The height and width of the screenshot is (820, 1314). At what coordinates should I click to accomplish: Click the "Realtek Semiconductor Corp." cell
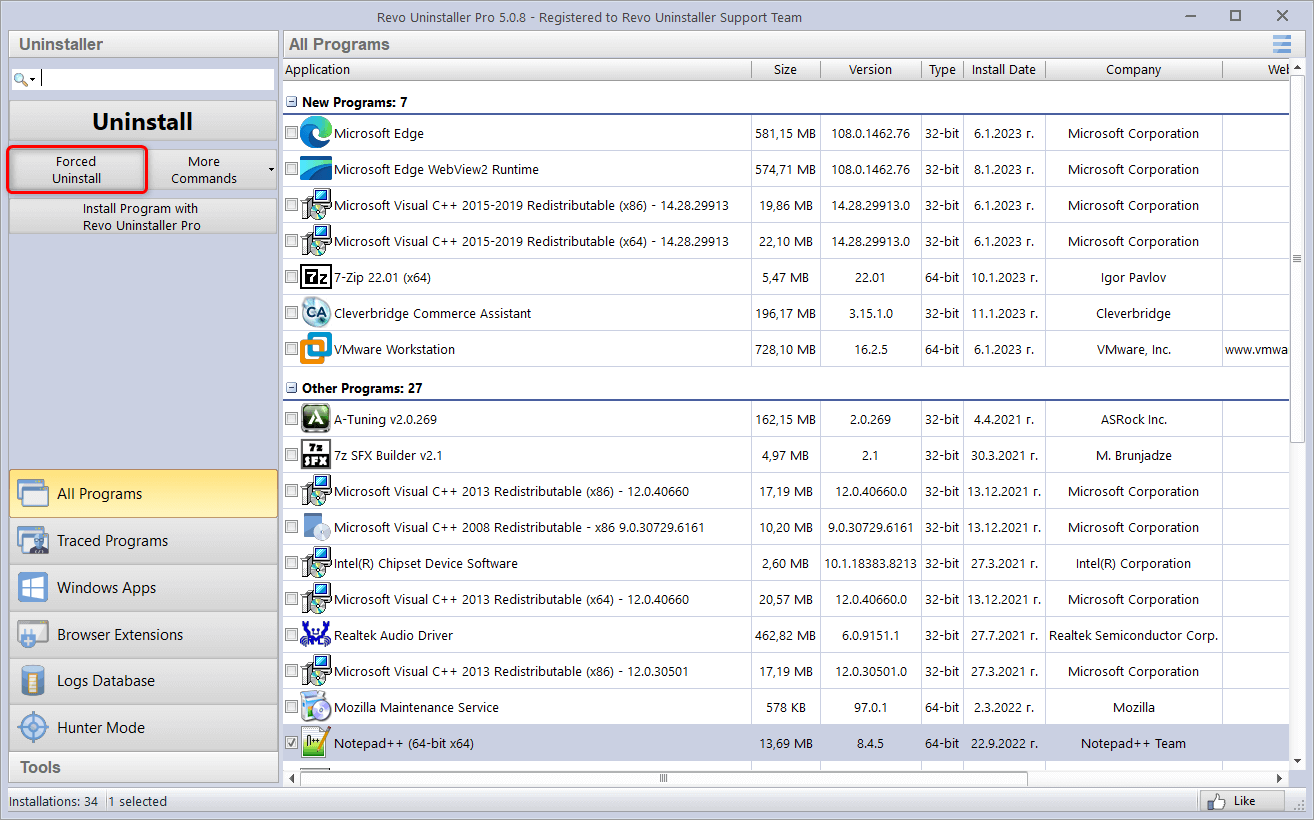click(1134, 635)
